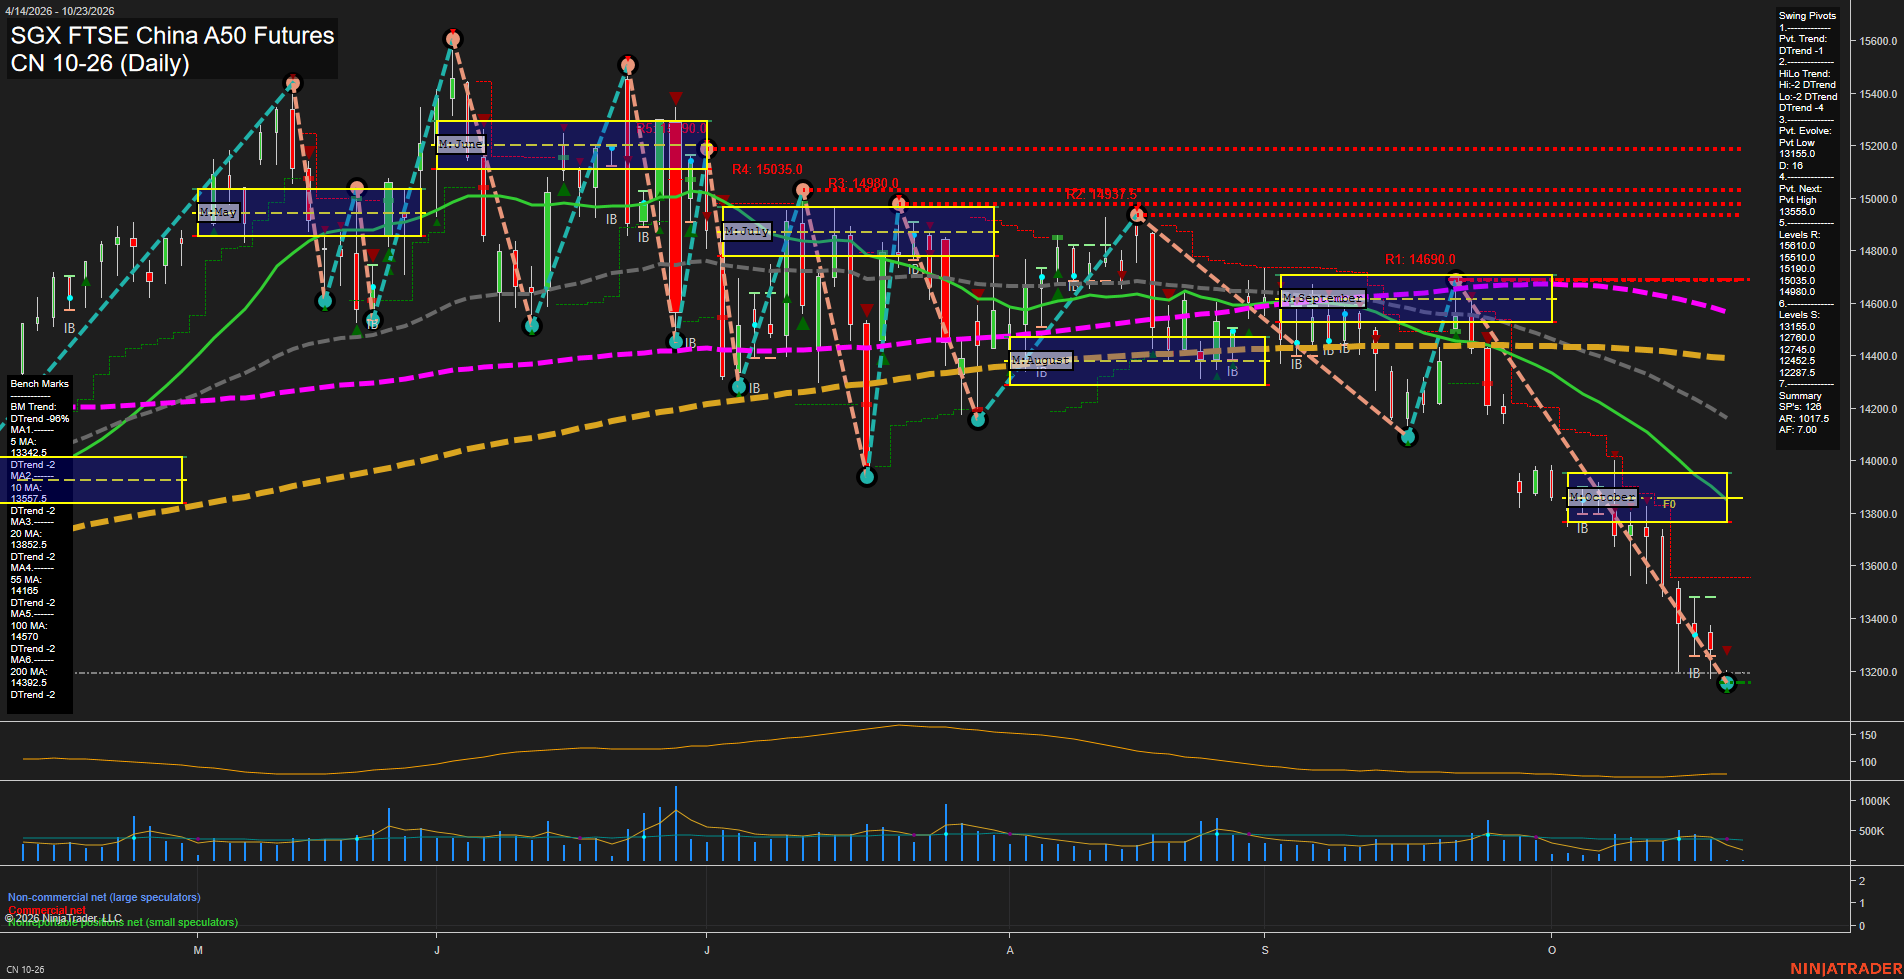
Task: Click the Bench Marks panel heading
Action: tap(40, 384)
